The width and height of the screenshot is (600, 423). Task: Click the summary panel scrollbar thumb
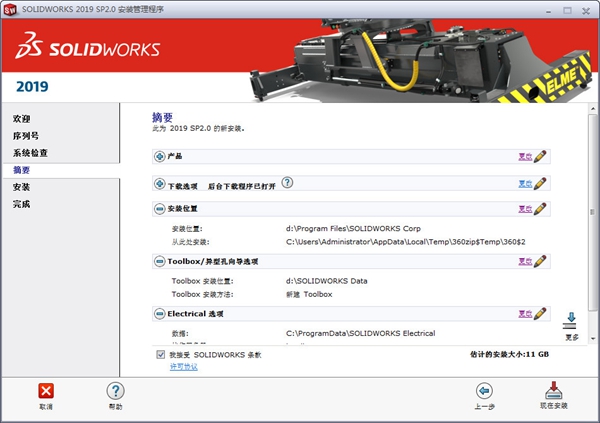592,212
